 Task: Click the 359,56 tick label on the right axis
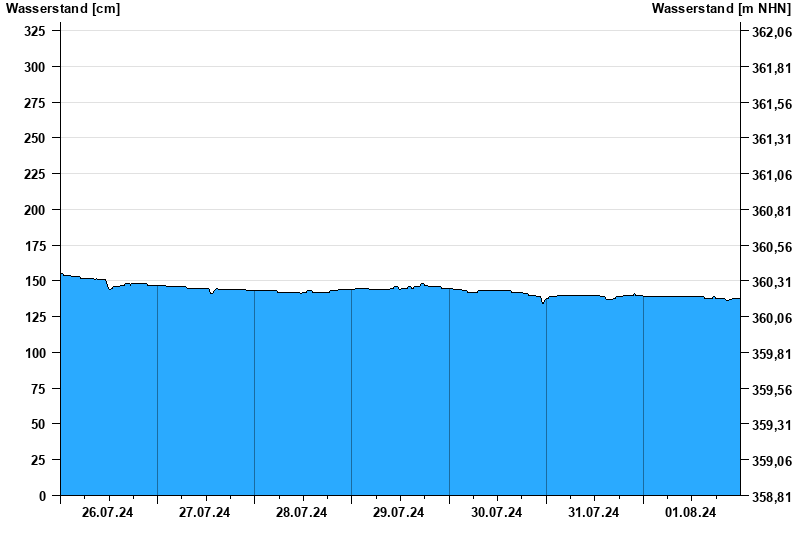pyautogui.click(x=770, y=389)
